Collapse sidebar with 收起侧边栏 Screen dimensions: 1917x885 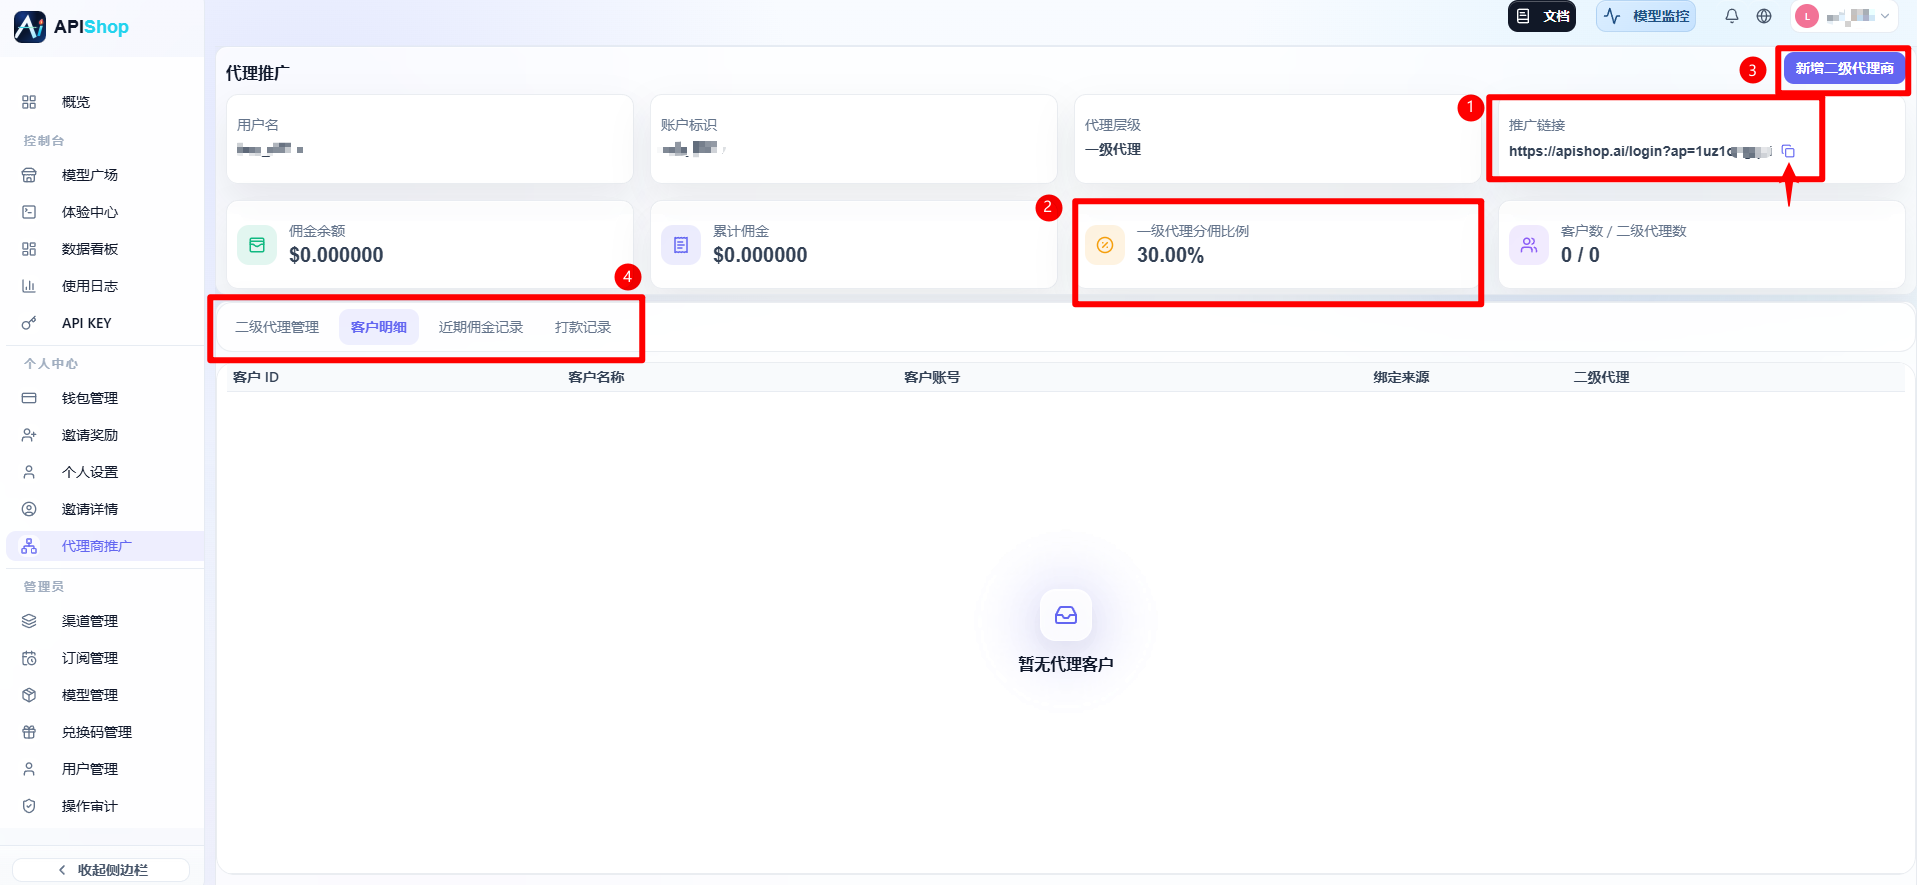click(101, 870)
